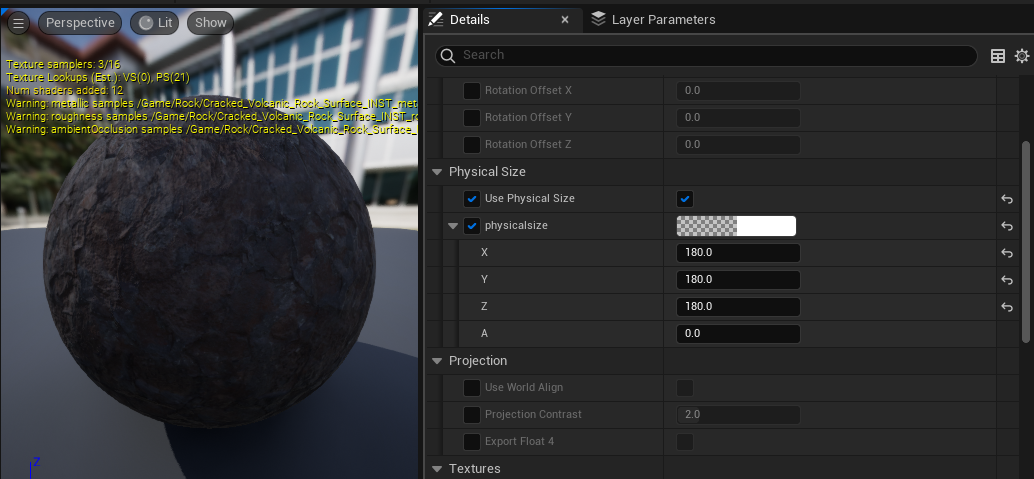1034x479 pixels.
Task: Open the physicalsize color swatch picker
Action: click(736, 226)
